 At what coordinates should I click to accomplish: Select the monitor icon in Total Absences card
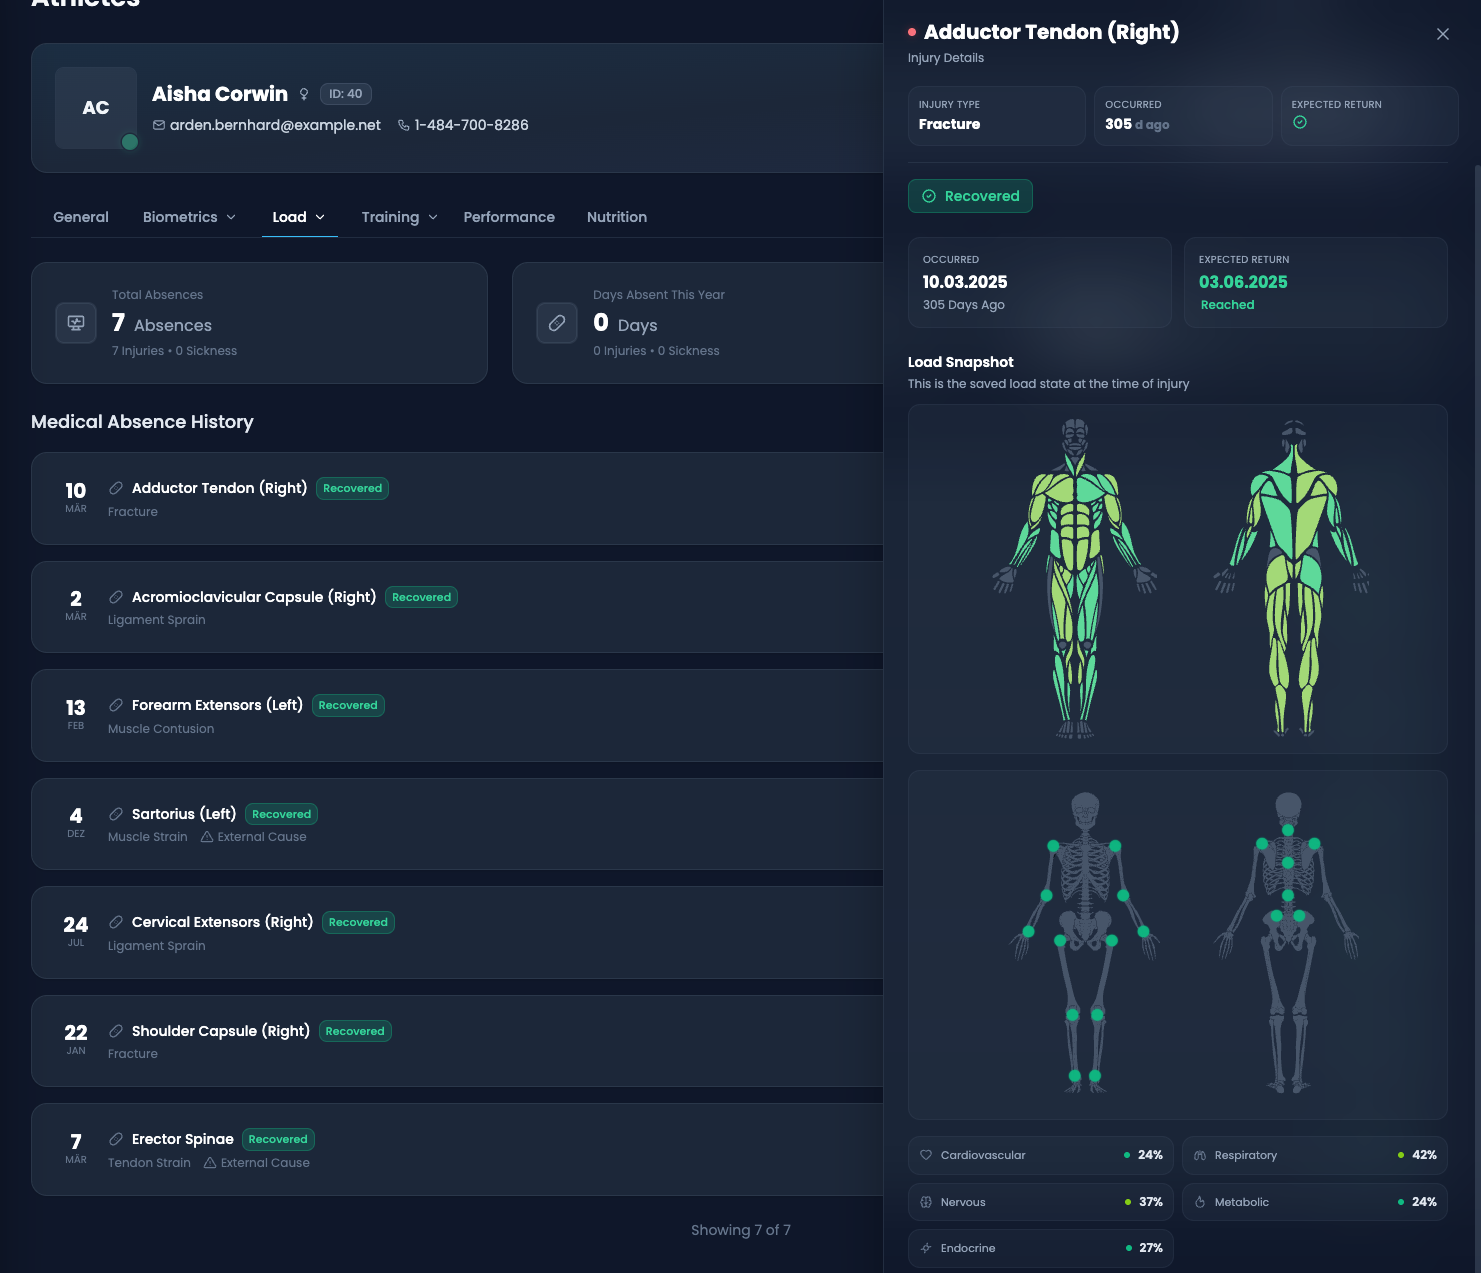coord(75,323)
